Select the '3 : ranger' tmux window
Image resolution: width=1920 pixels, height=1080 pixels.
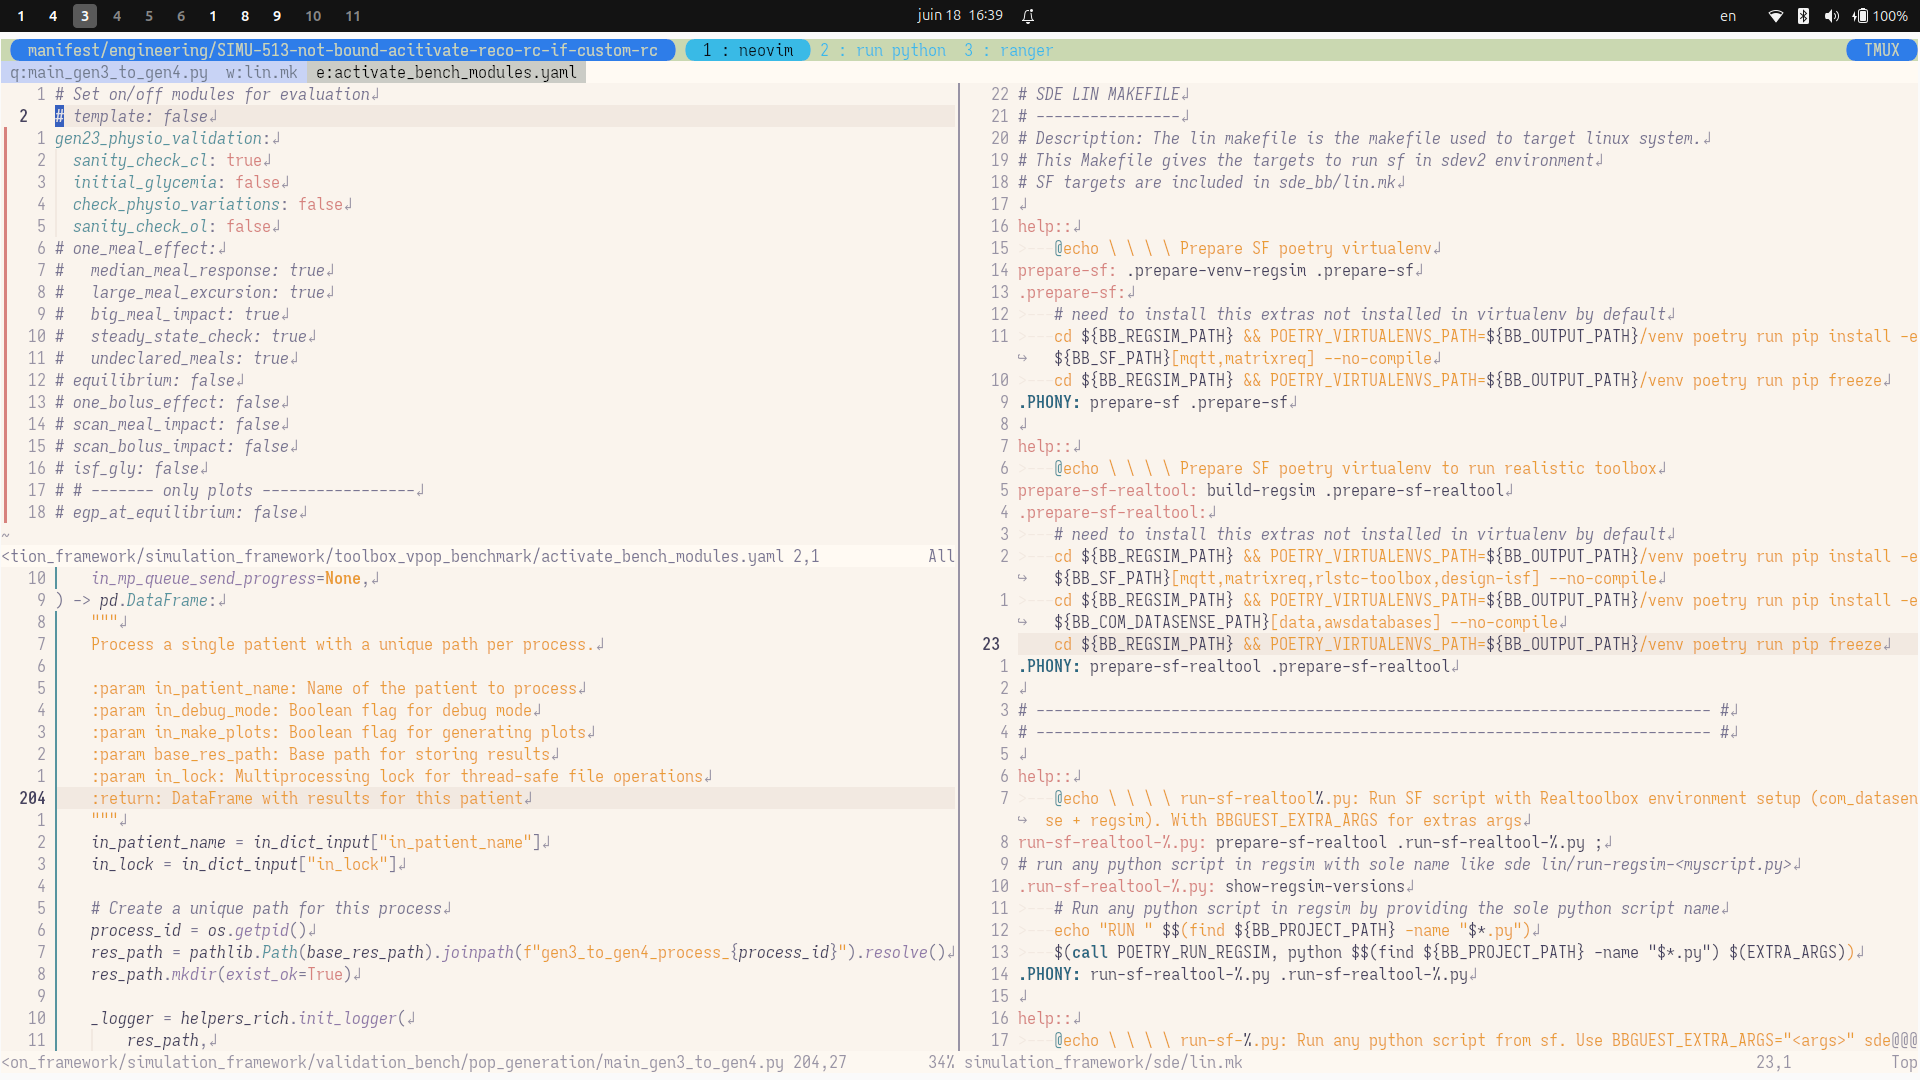tap(1008, 50)
